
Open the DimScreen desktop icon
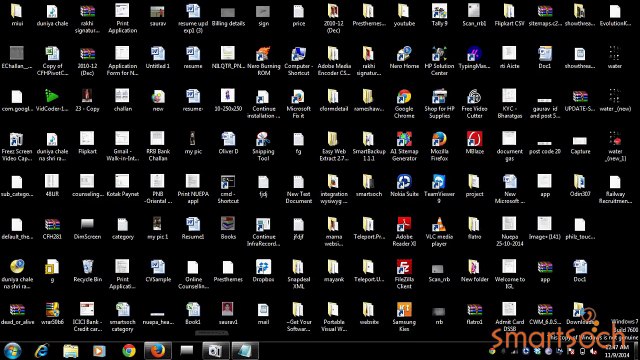click(x=87, y=228)
